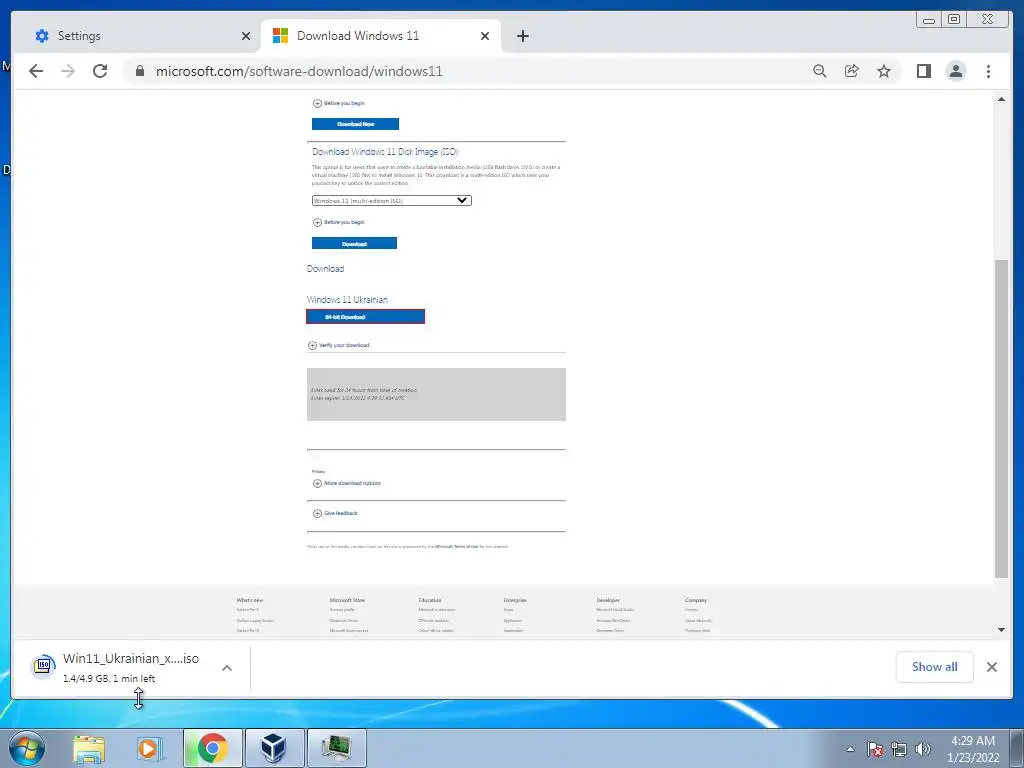Open the system monitor taskbar icon

point(336,748)
